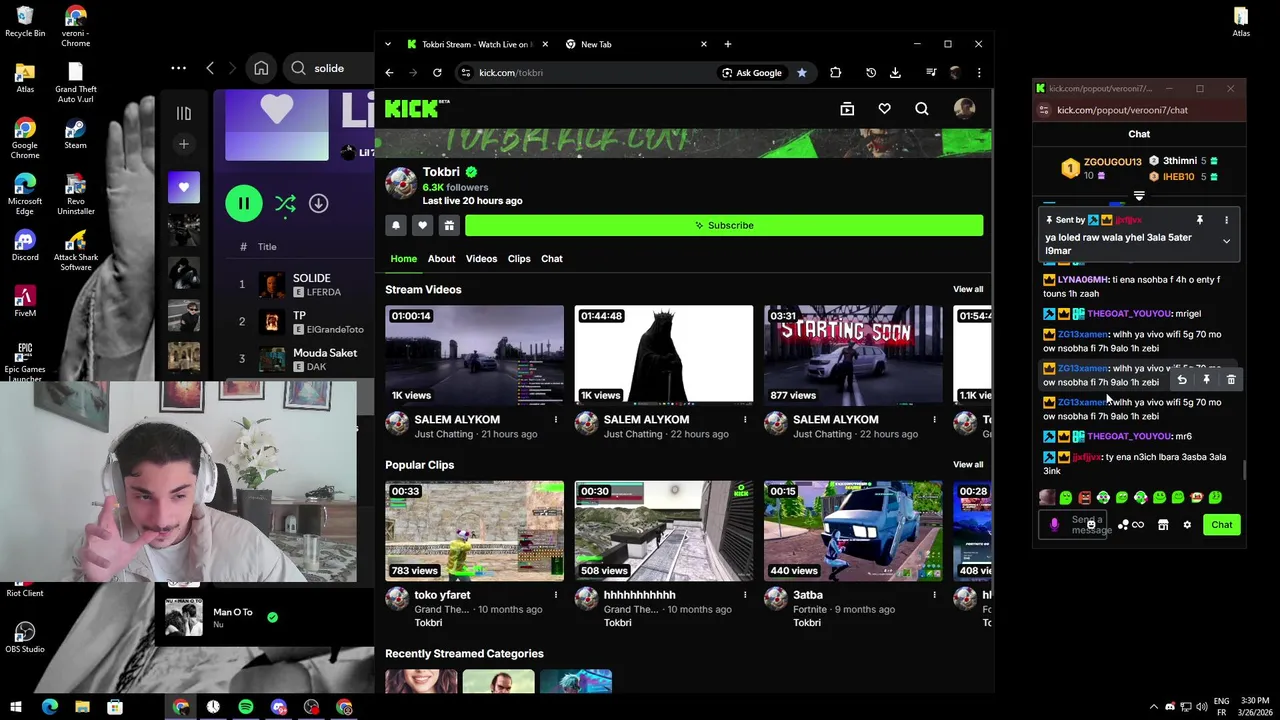Close the New Tab tab

click(703, 44)
